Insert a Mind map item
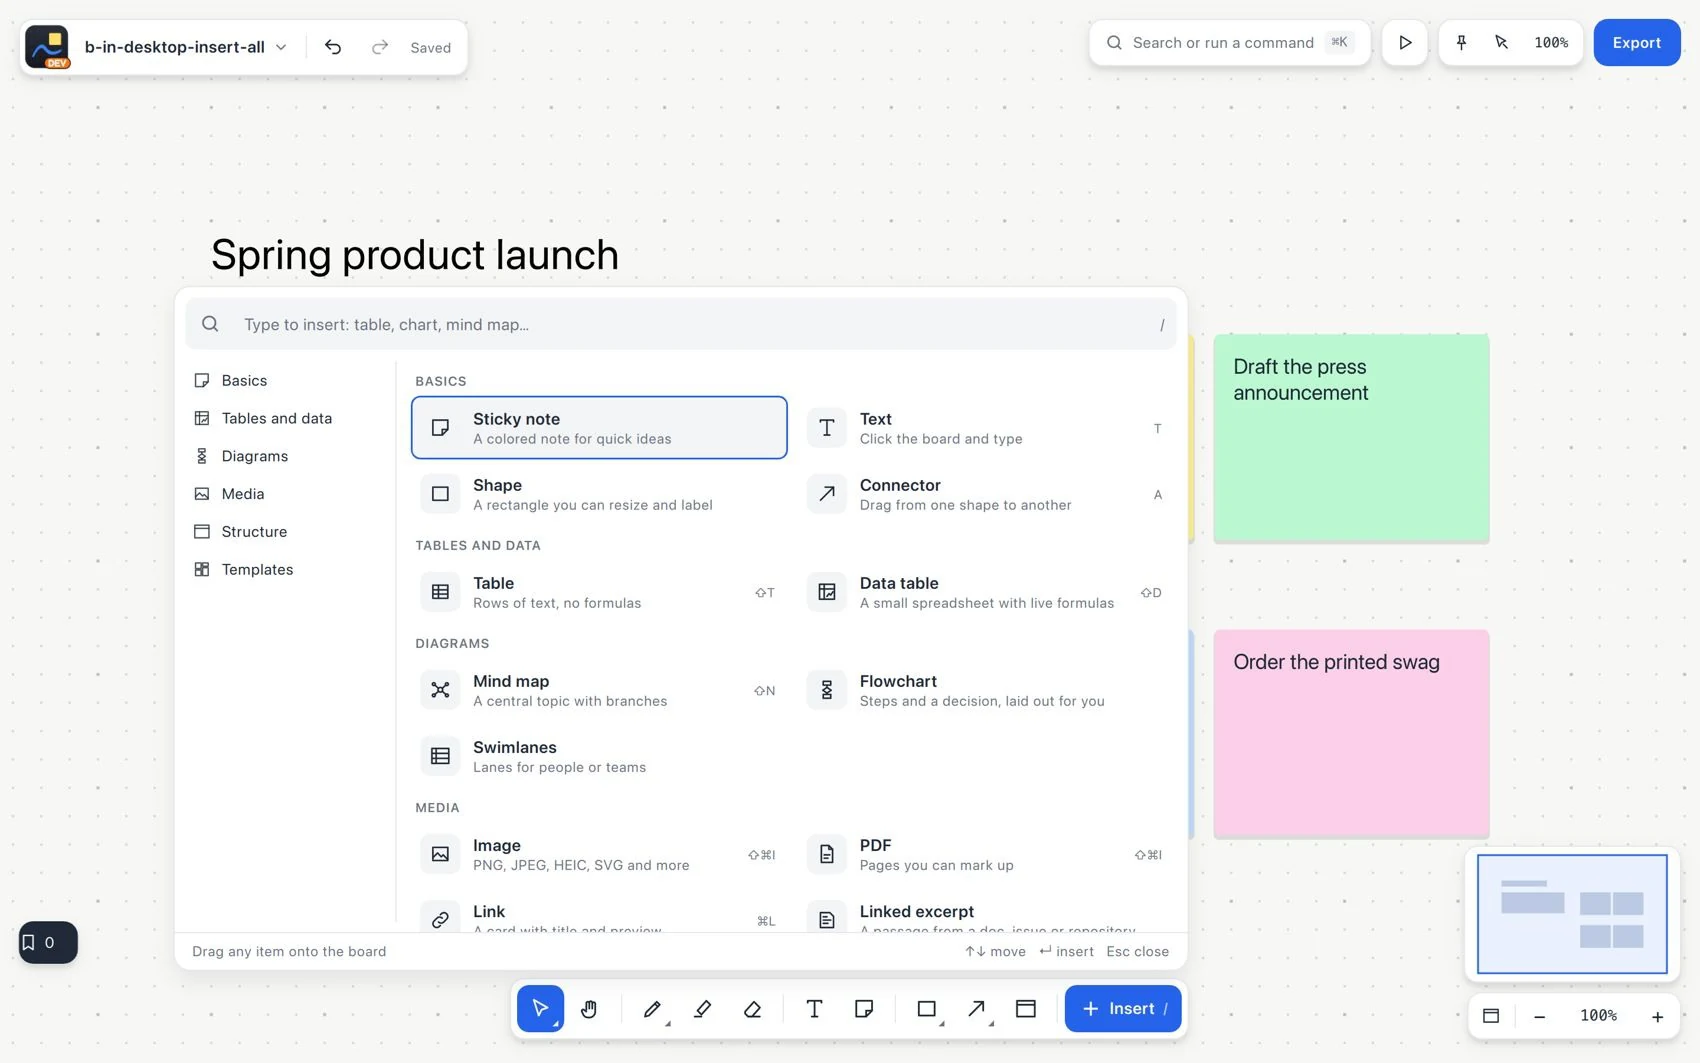Image resolution: width=1700 pixels, height=1063 pixels. 599,690
